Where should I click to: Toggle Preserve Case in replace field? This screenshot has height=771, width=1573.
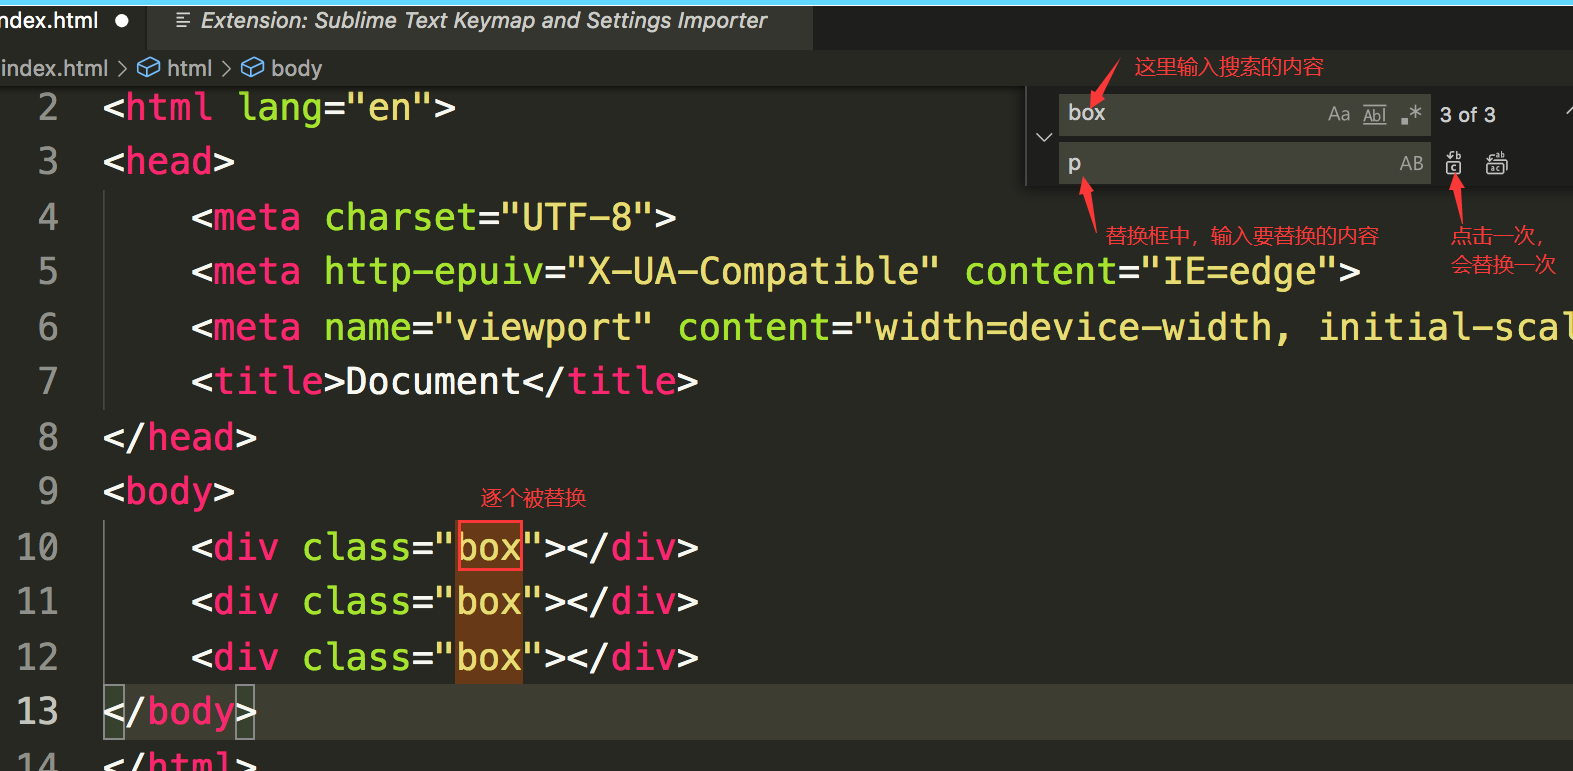(1411, 163)
